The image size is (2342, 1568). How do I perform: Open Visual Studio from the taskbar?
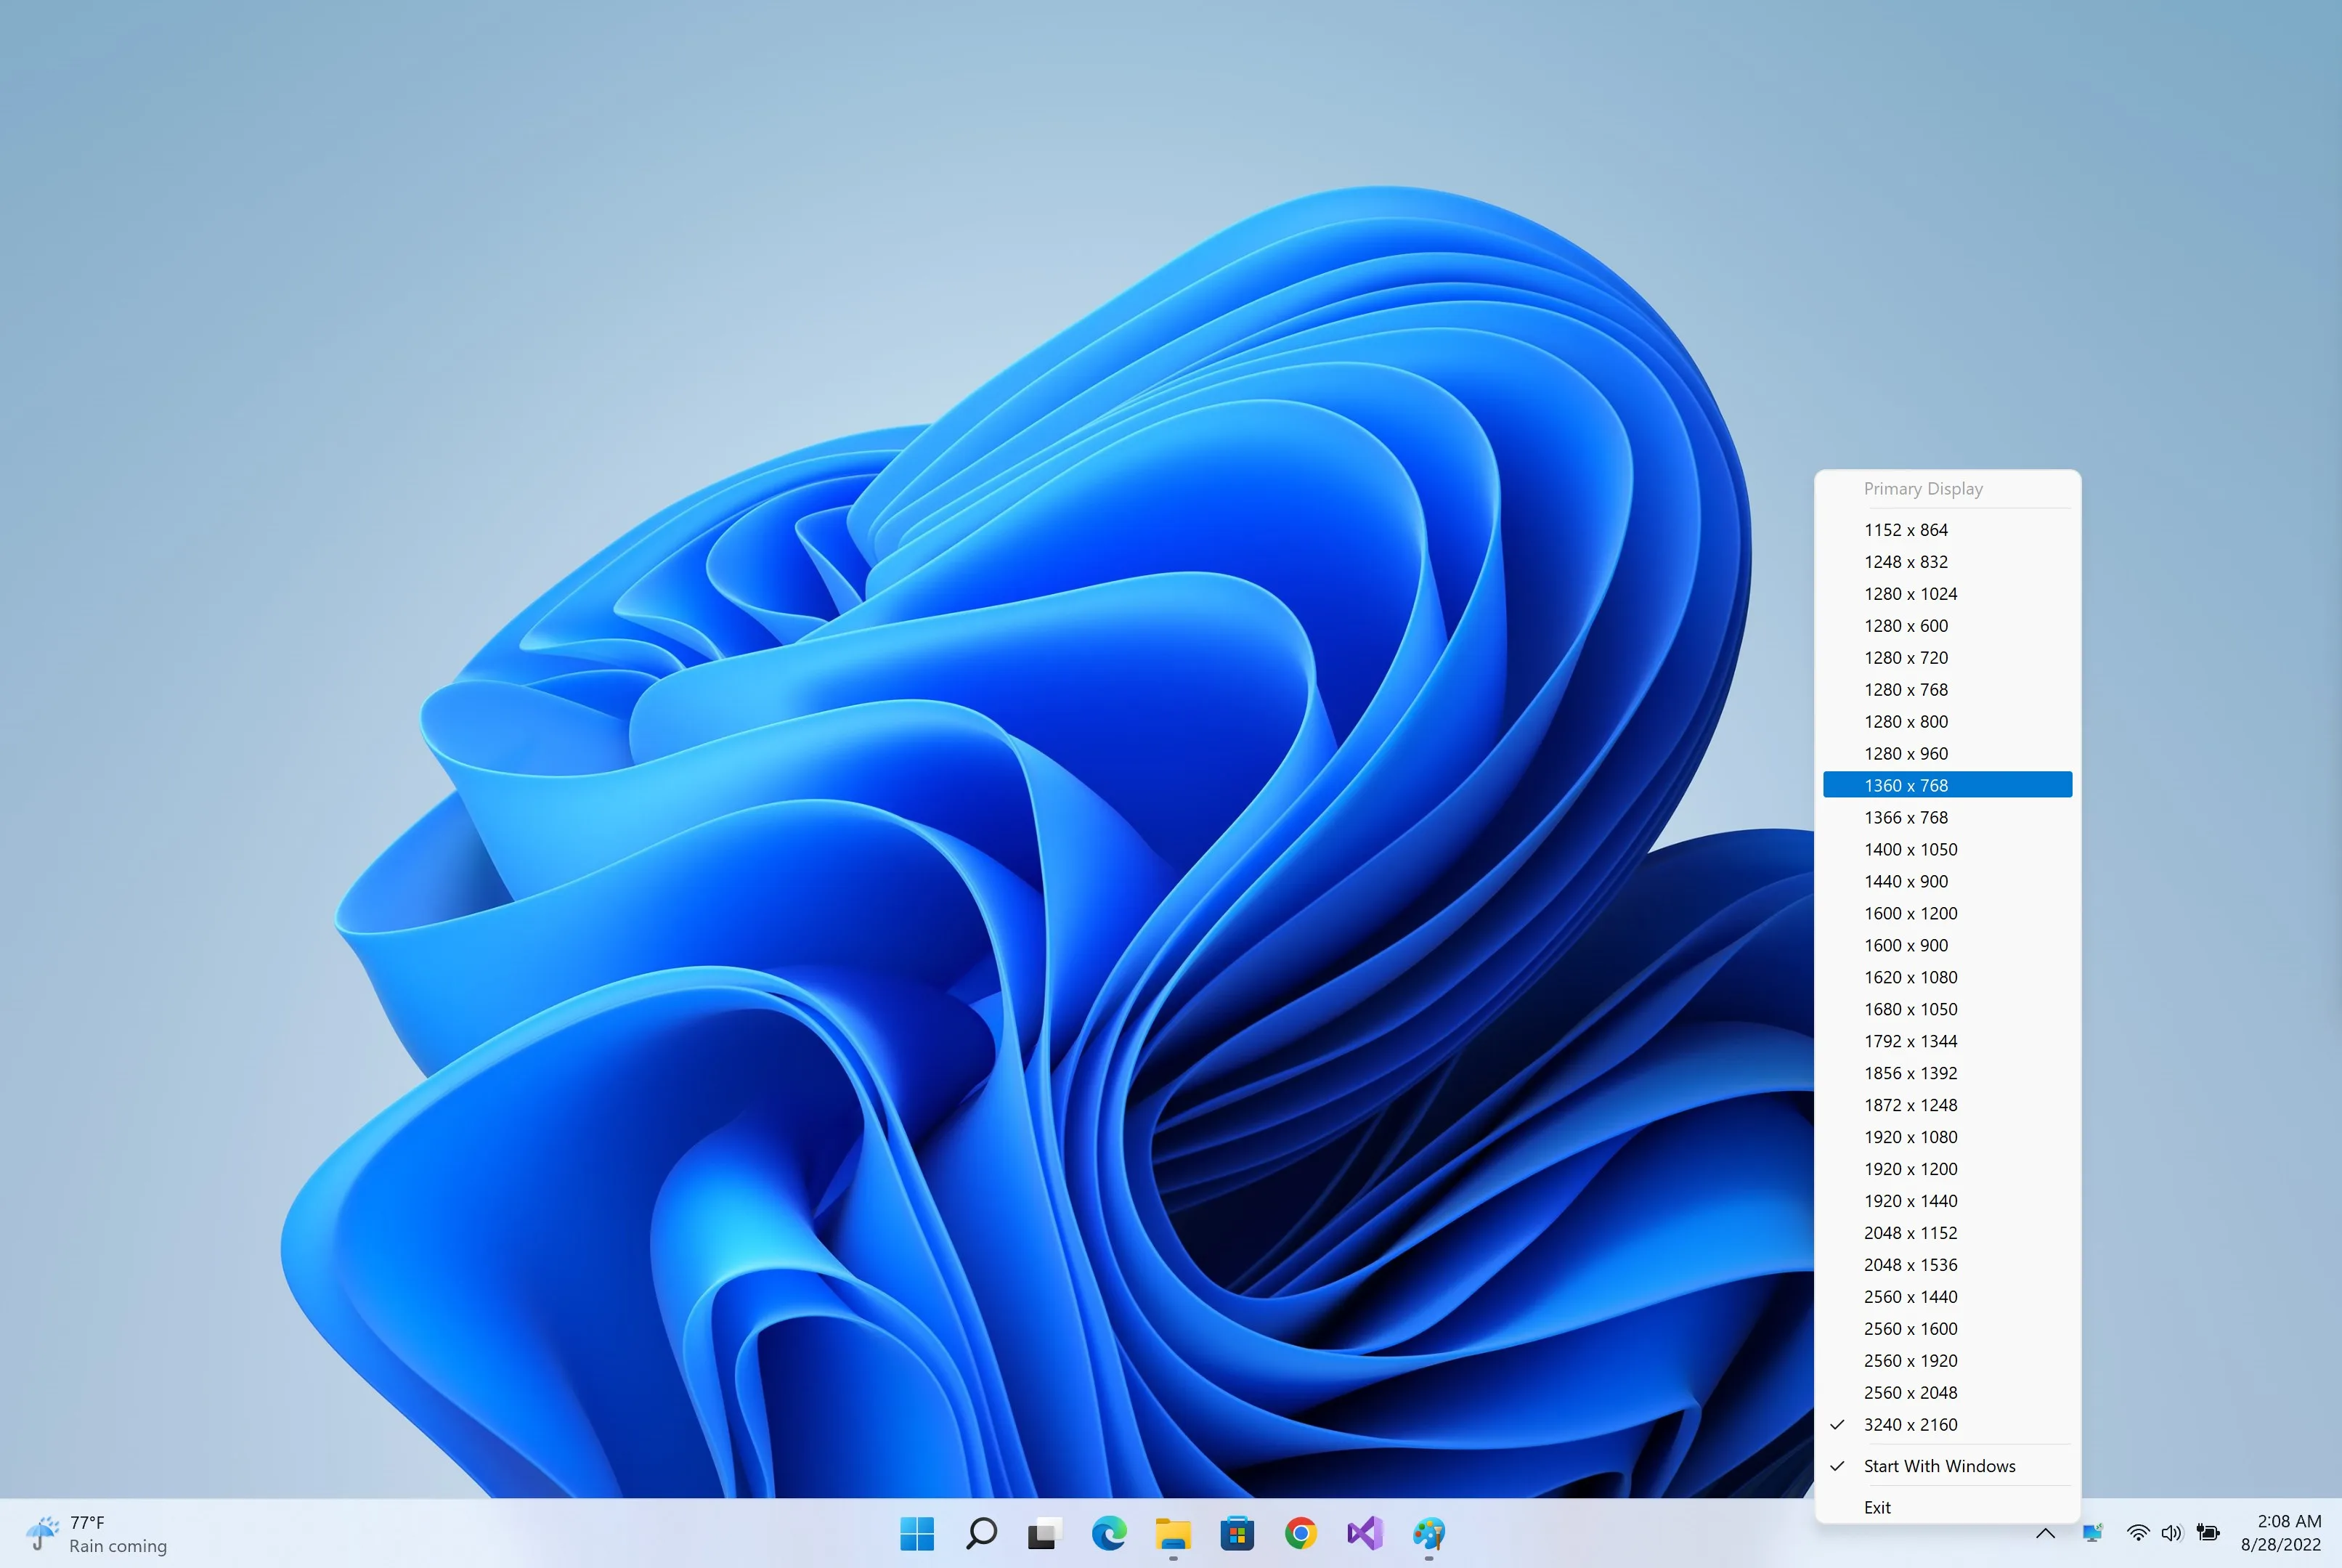pos(1365,1533)
